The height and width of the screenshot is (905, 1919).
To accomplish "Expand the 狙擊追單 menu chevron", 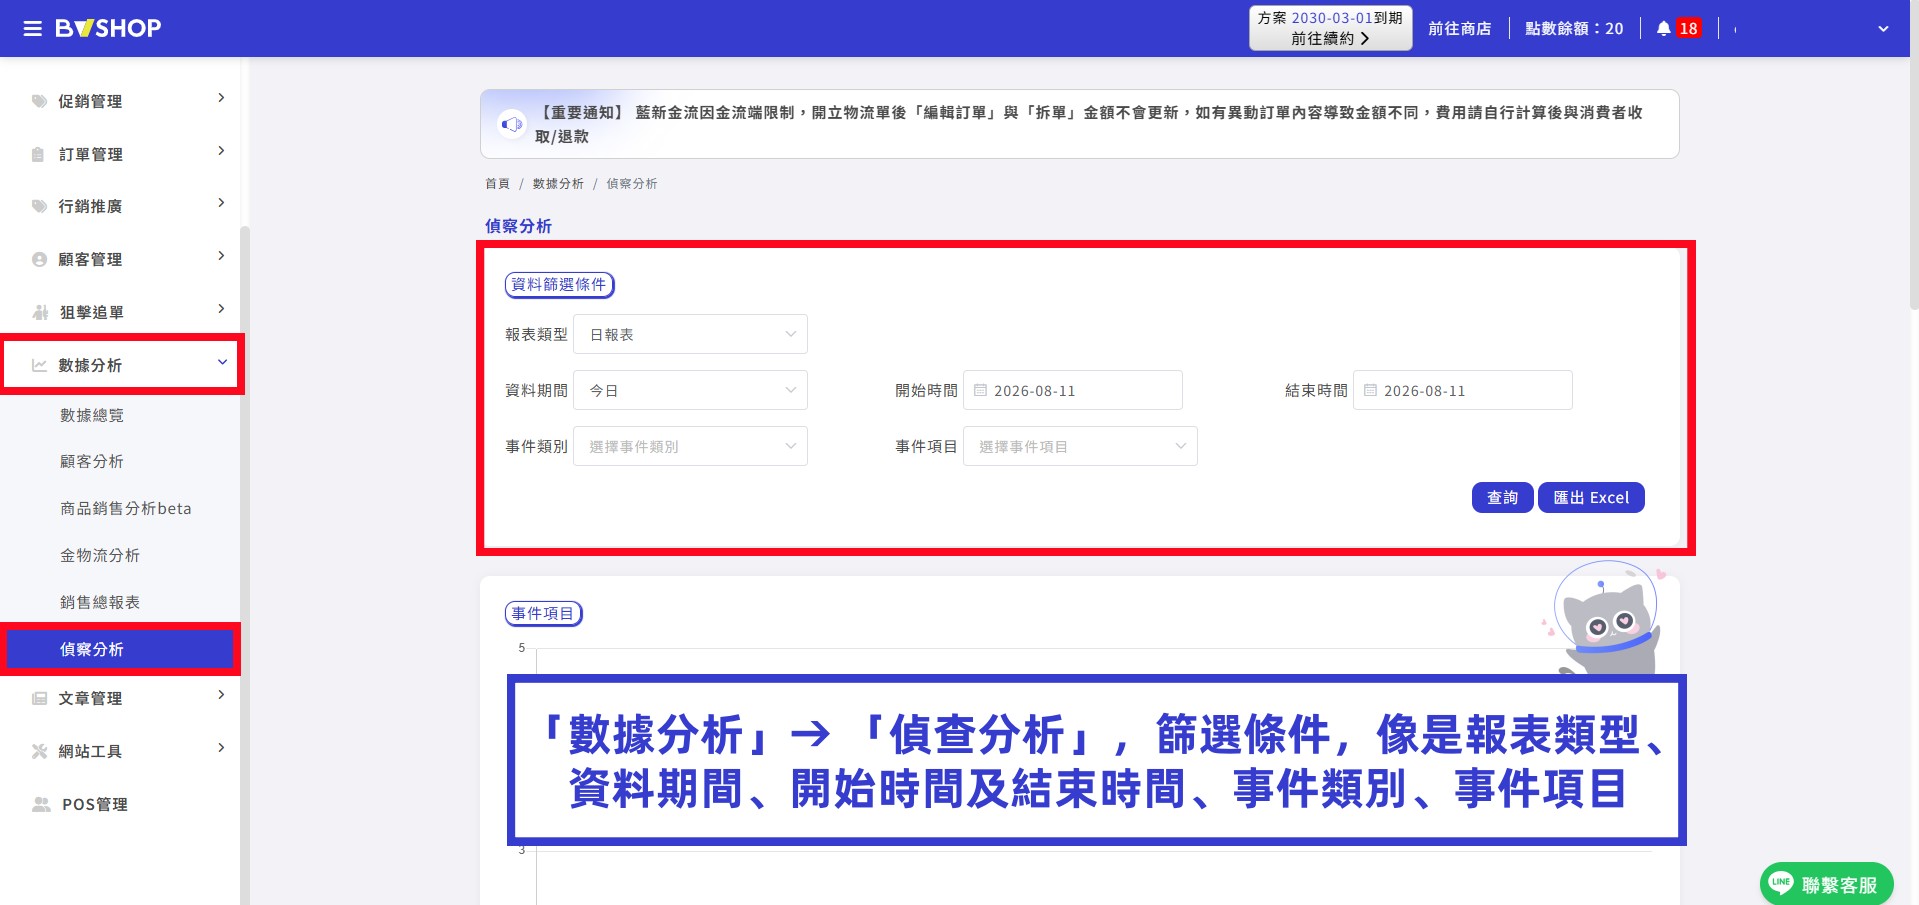I will [x=221, y=309].
